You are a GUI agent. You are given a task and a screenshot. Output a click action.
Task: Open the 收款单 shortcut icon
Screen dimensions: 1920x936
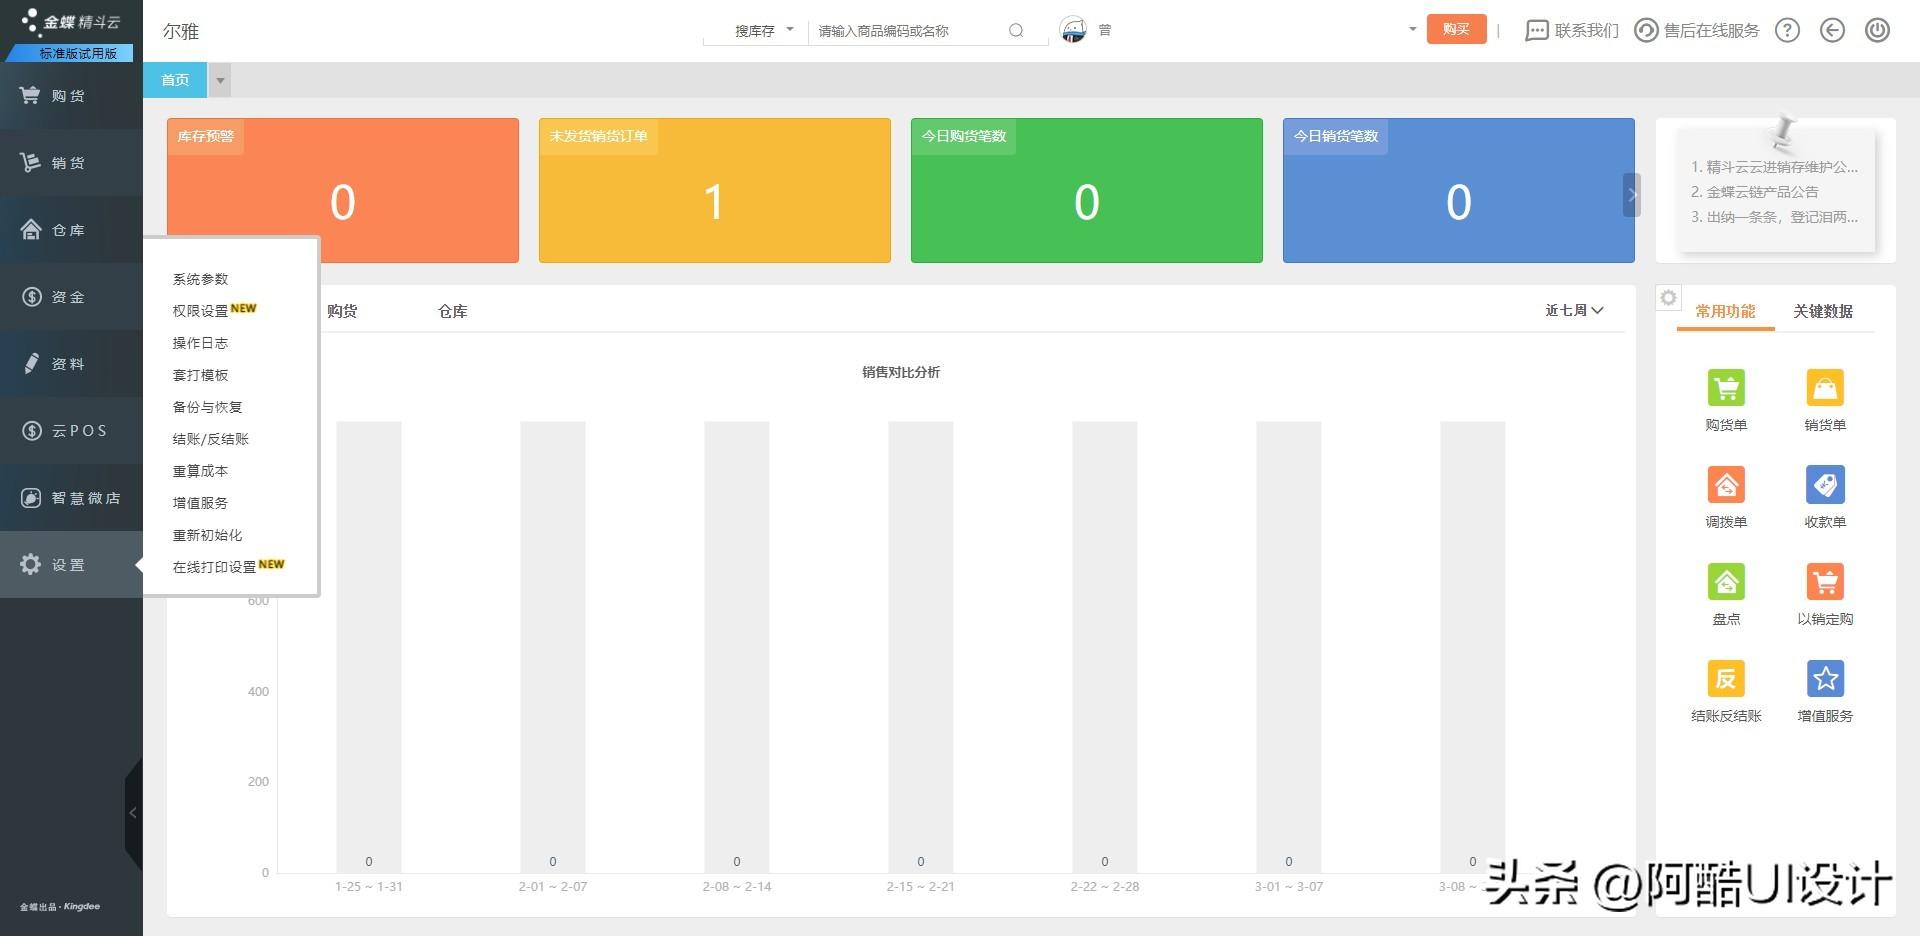(1825, 485)
